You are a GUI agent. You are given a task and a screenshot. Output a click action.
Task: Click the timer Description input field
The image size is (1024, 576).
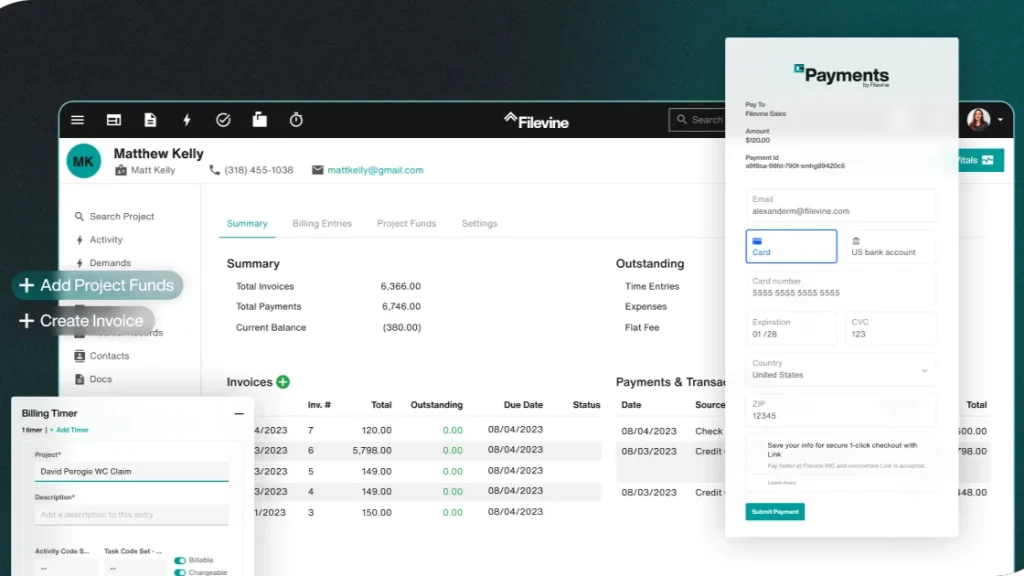[132, 515]
